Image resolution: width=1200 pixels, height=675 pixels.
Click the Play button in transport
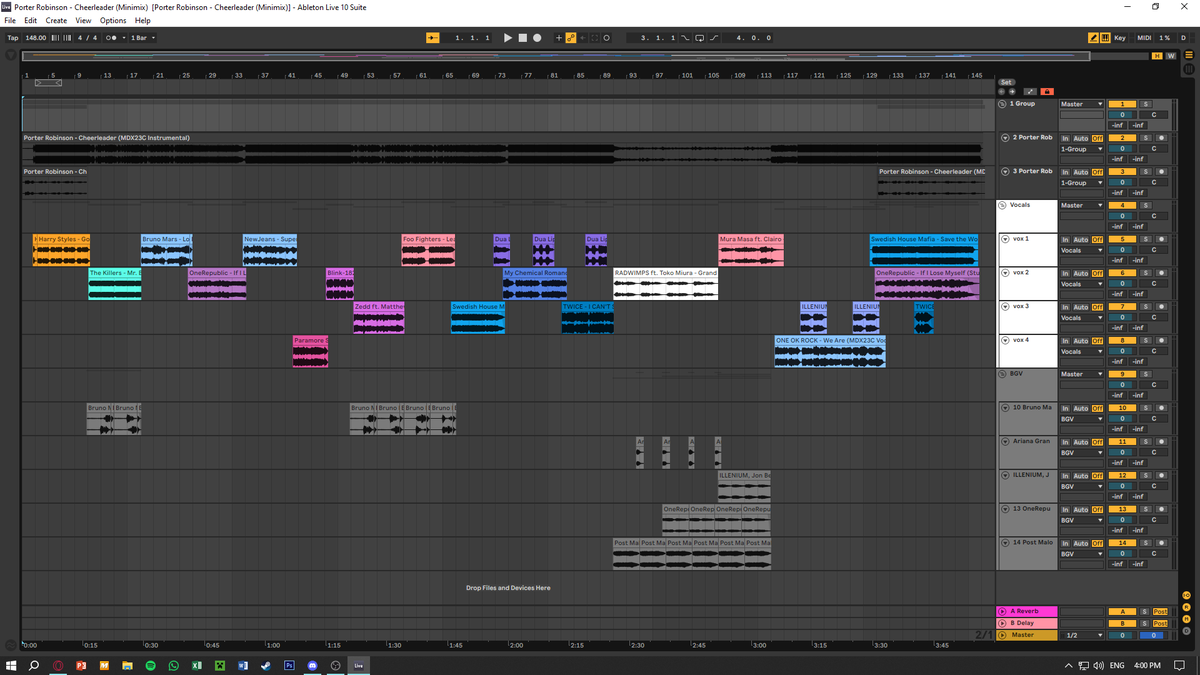[x=508, y=38]
